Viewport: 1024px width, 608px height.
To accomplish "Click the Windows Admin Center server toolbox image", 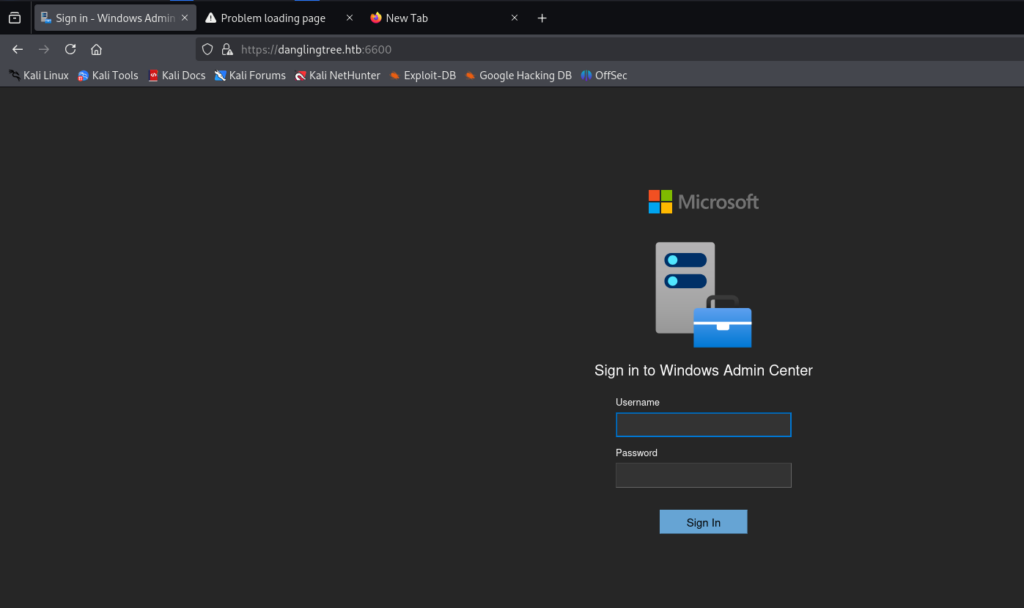I will [703, 295].
